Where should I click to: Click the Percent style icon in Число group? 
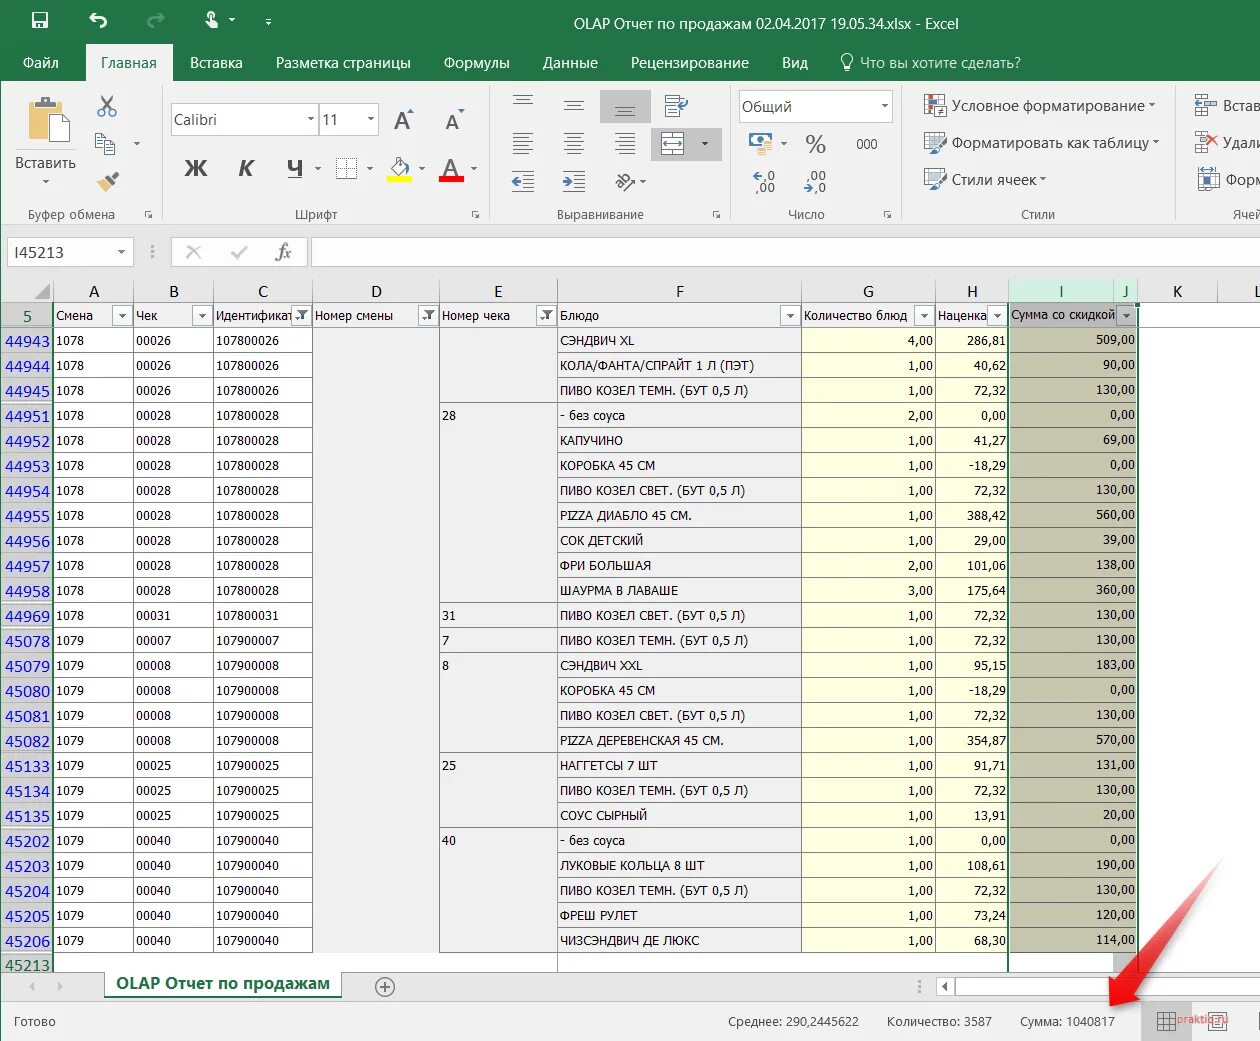pyautogui.click(x=815, y=144)
